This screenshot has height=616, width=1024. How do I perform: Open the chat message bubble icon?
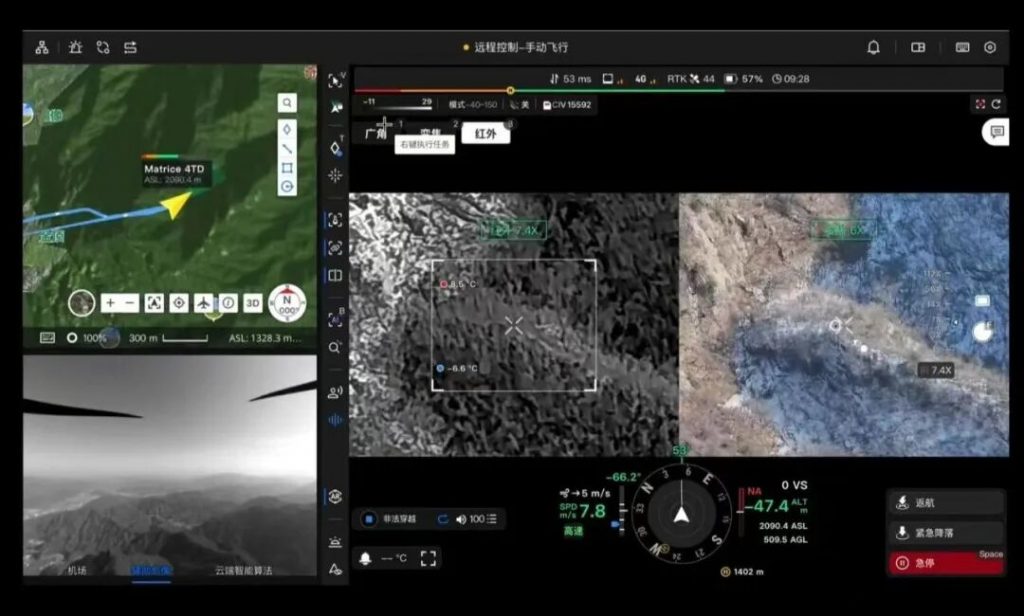pyautogui.click(x=996, y=131)
